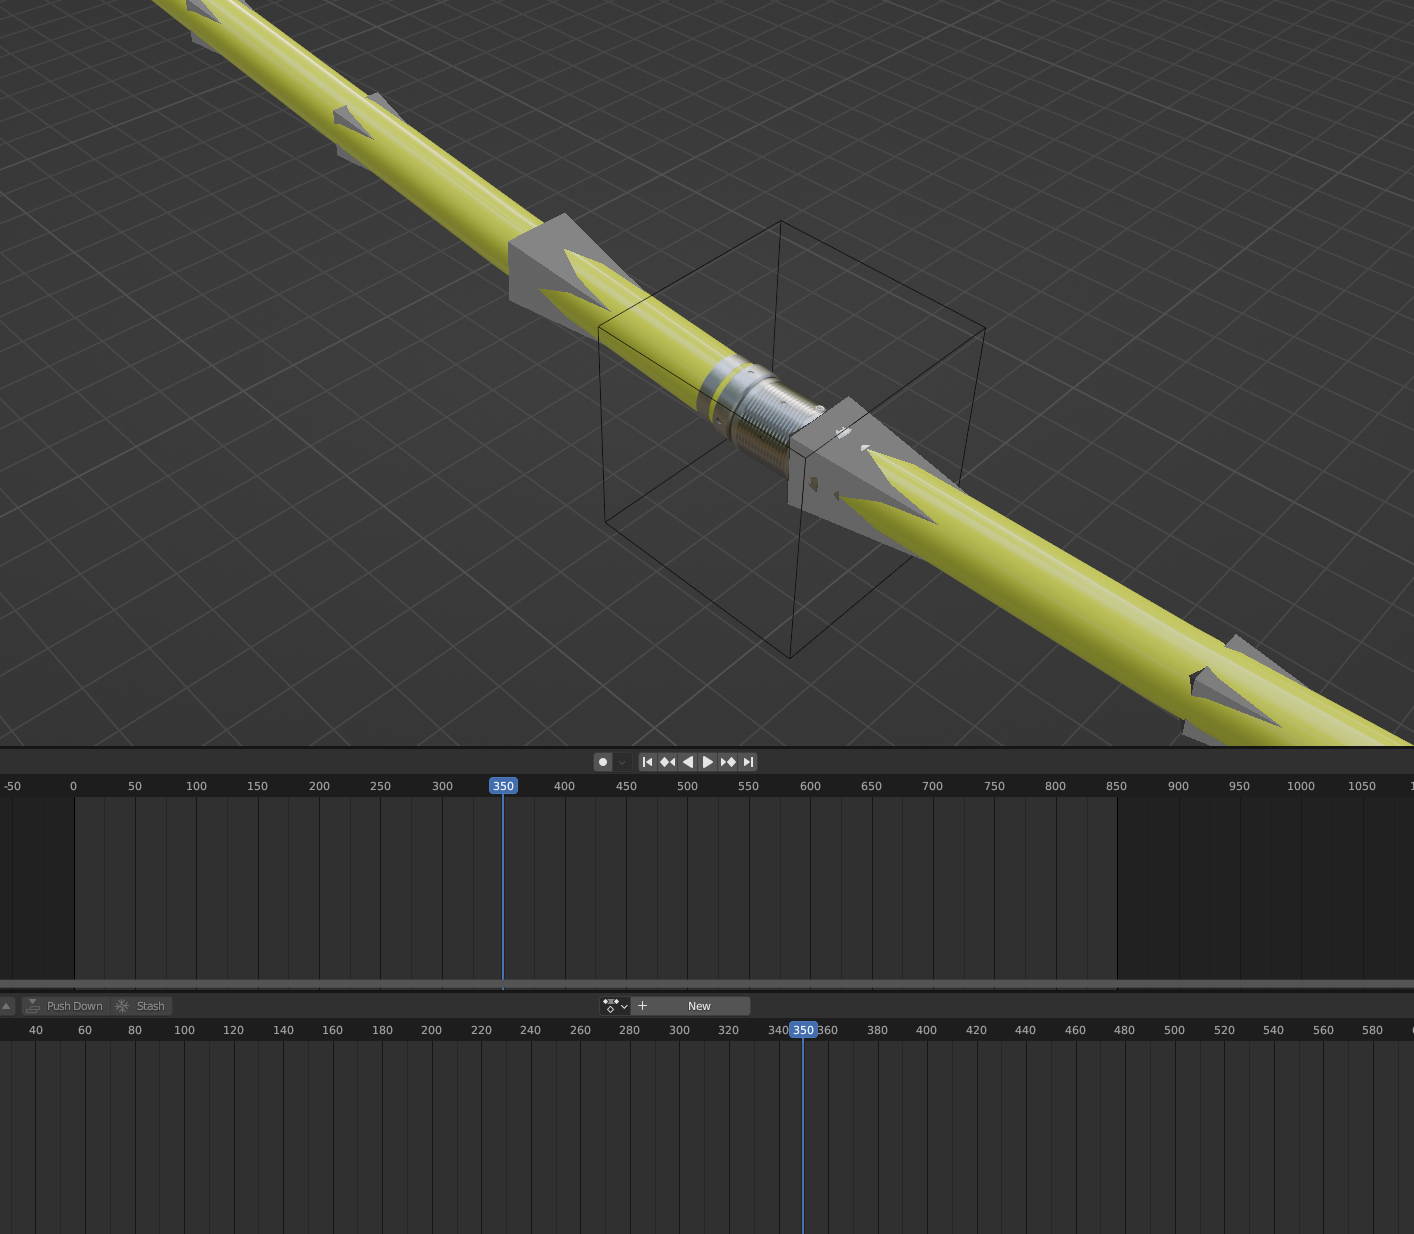The height and width of the screenshot is (1234, 1414).
Task: Click the Stash action button
Action: (141, 1006)
